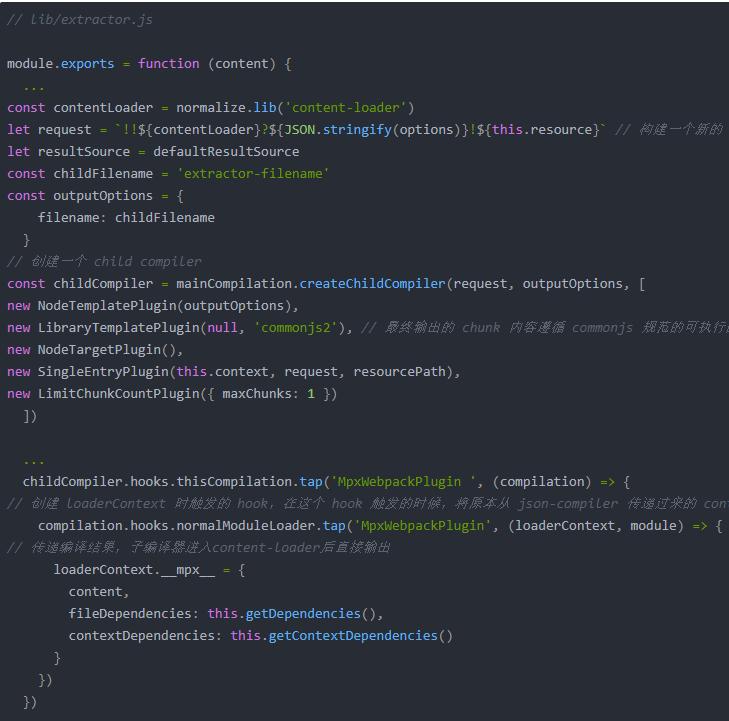The height and width of the screenshot is (721, 729).
Task: Click '(loaderContext, module)' parameters
Action: pyautogui.click(x=596, y=526)
